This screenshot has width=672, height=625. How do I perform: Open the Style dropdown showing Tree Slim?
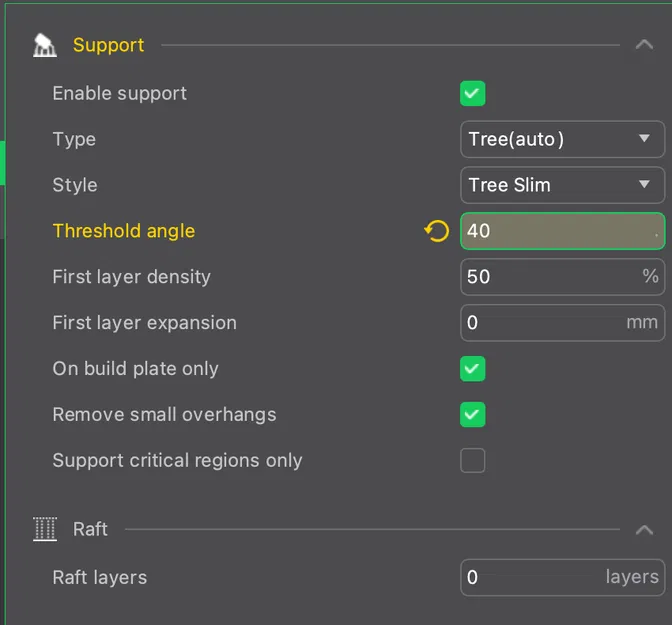click(561, 185)
